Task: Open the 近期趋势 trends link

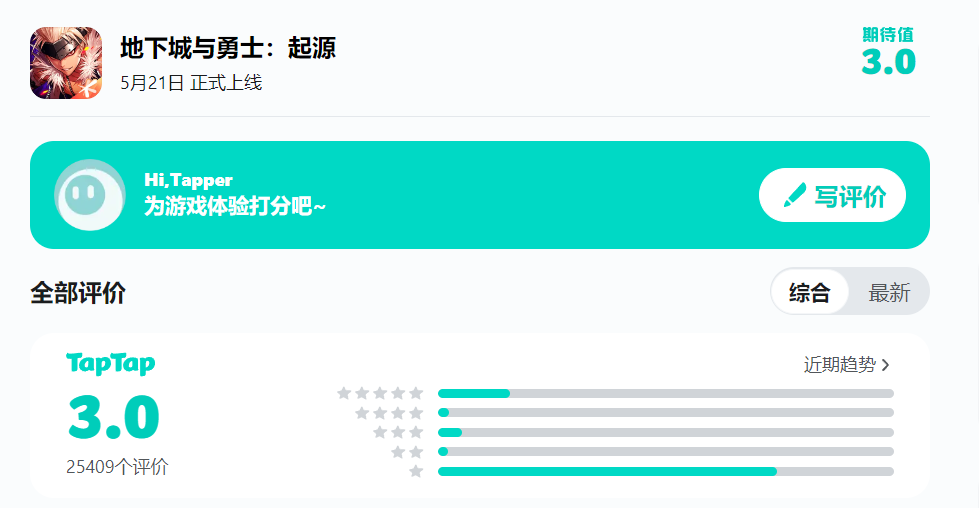Action: click(x=840, y=365)
